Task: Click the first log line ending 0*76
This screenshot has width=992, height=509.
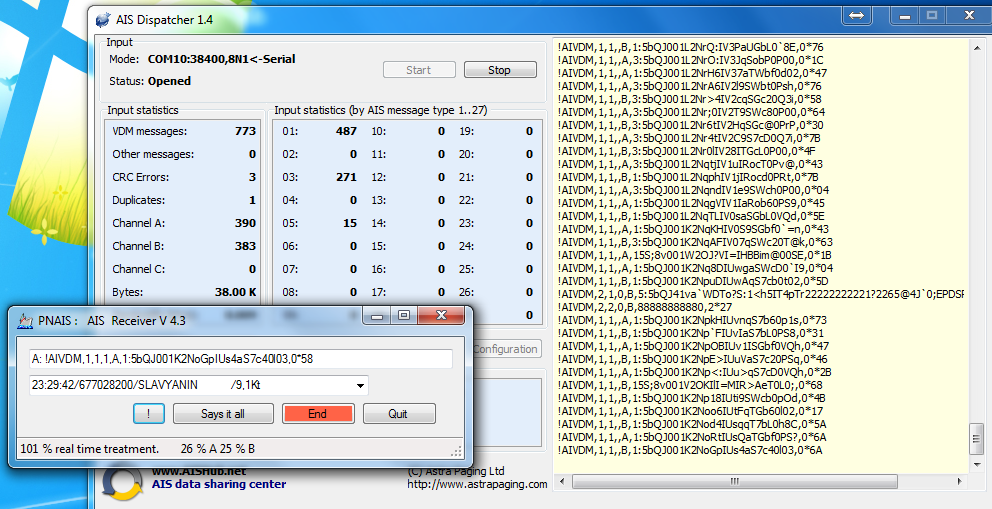Action: 690,47
